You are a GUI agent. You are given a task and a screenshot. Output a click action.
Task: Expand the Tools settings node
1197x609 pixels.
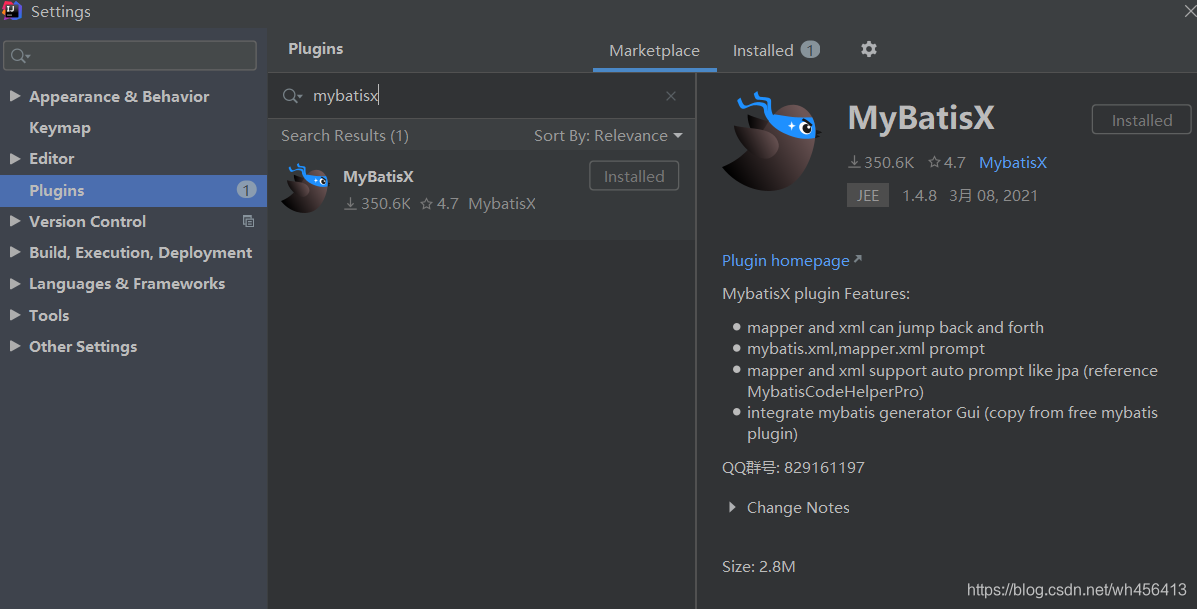coord(15,315)
